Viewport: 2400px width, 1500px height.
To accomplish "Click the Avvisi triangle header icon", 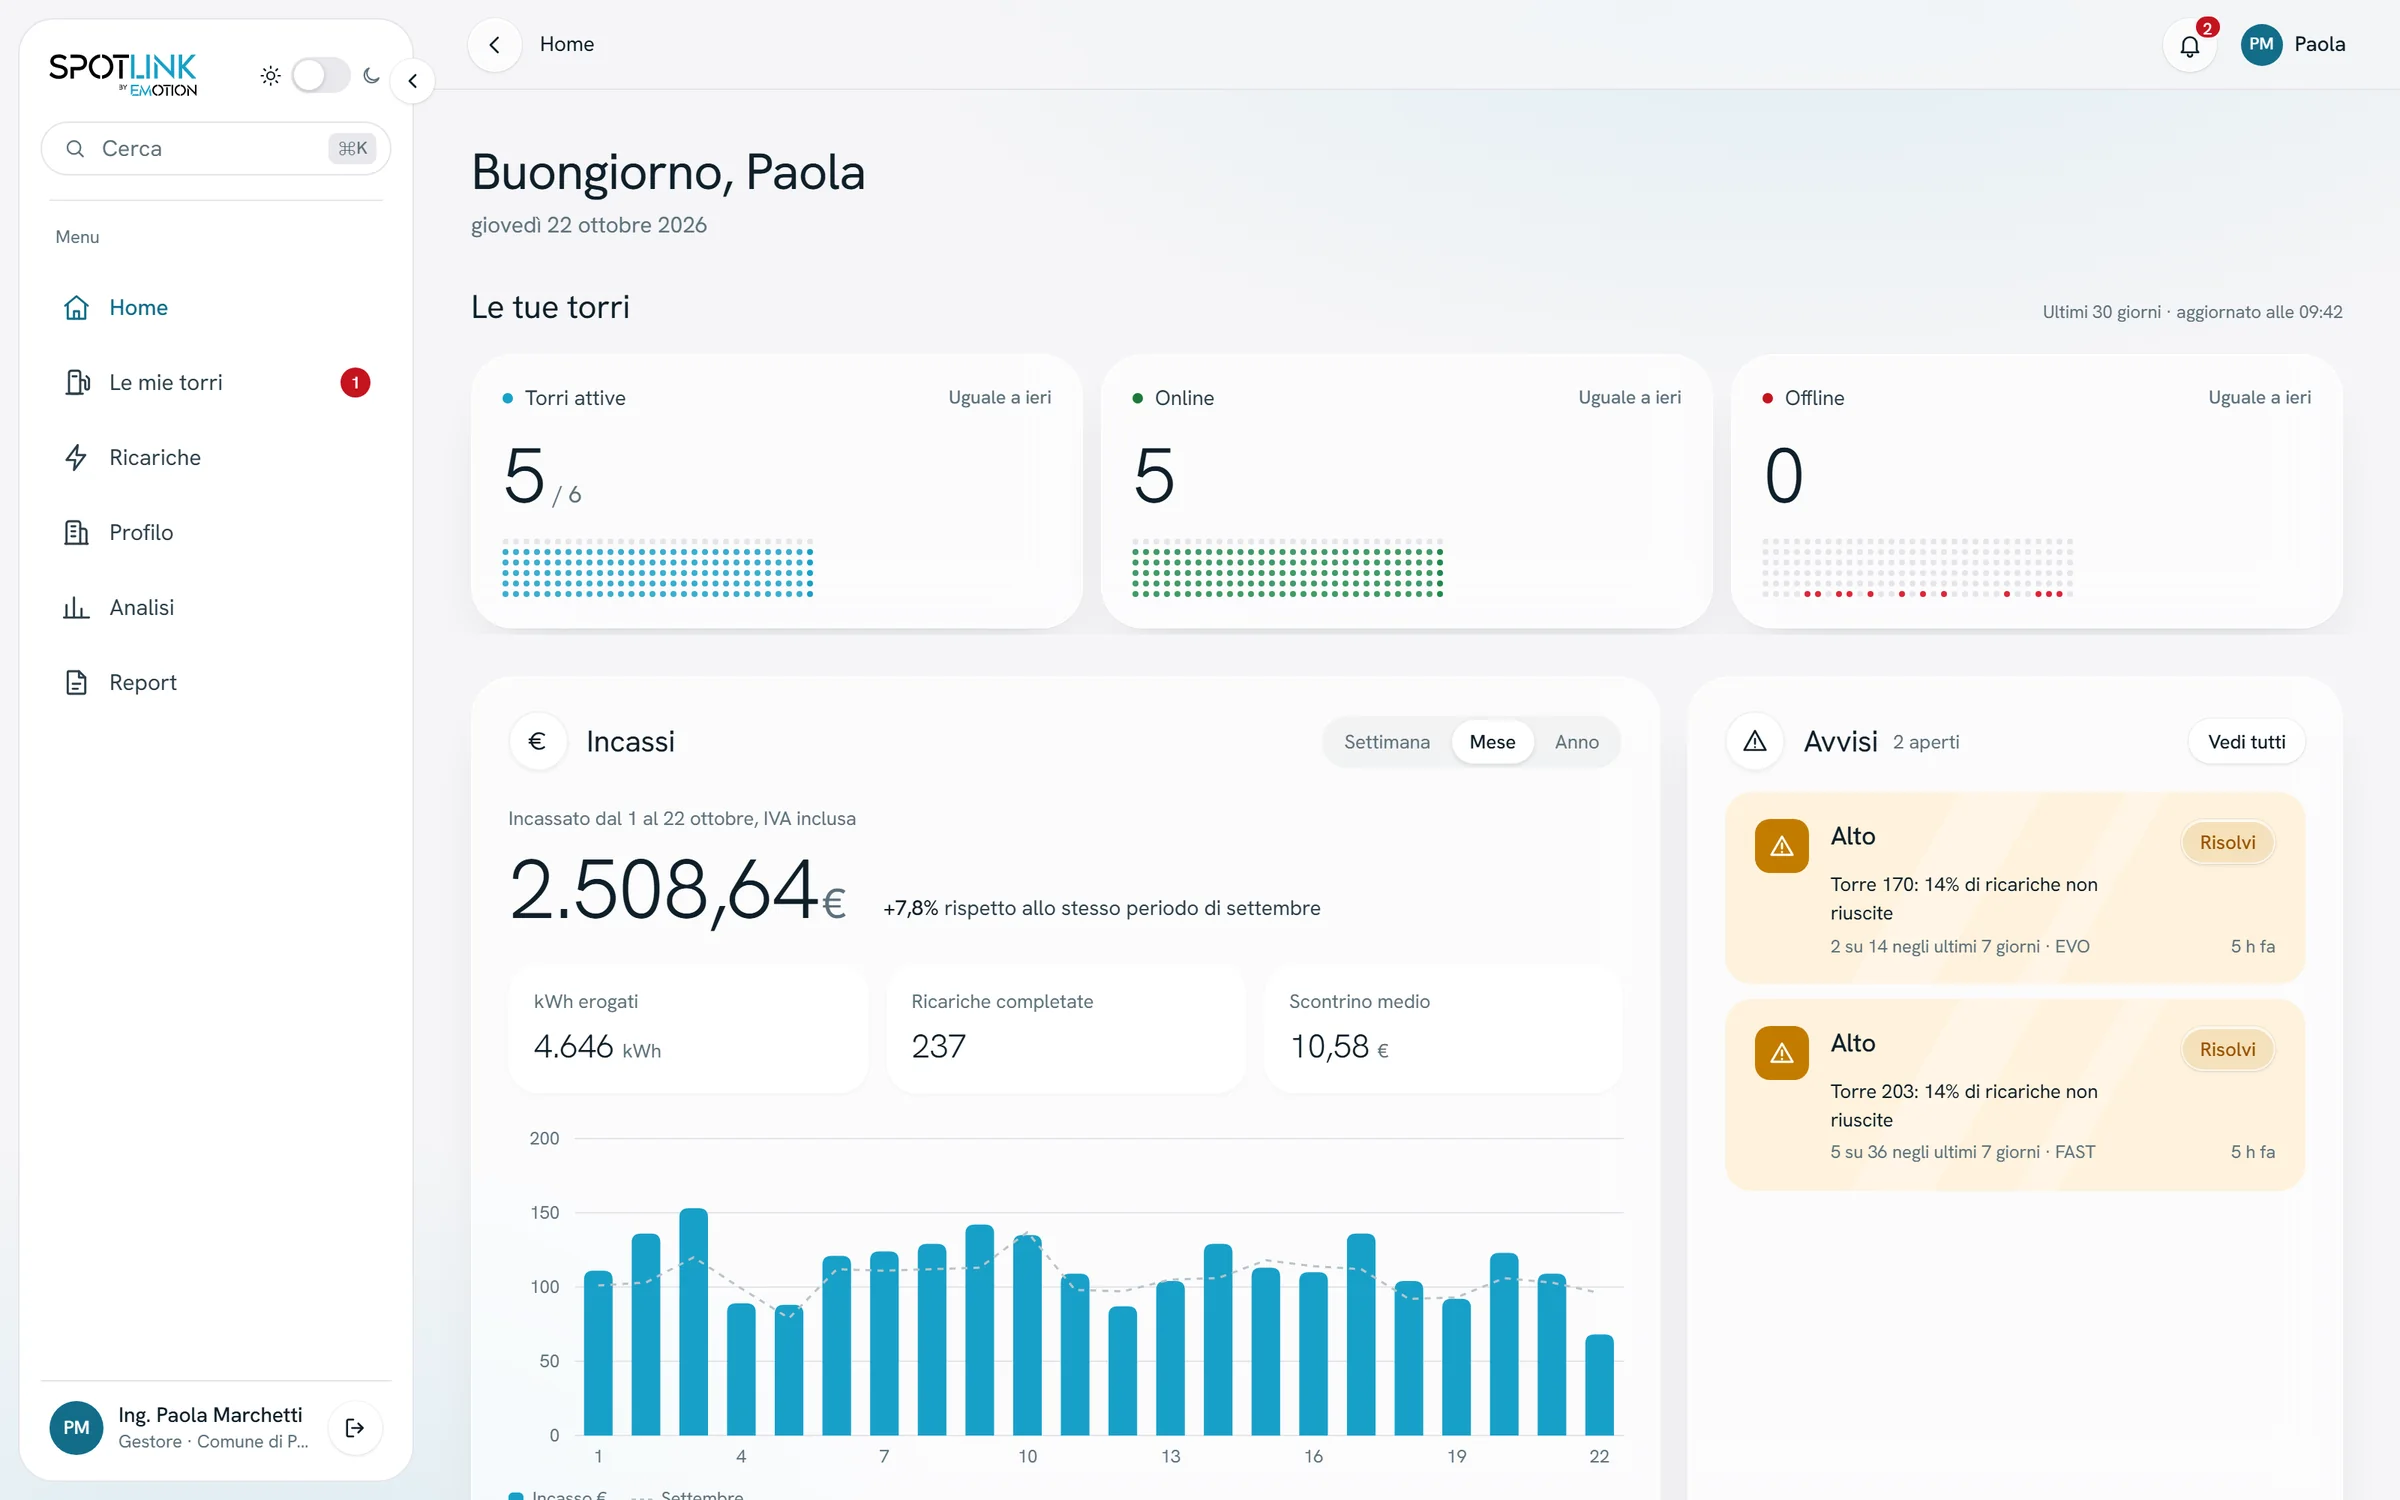I will point(1755,741).
